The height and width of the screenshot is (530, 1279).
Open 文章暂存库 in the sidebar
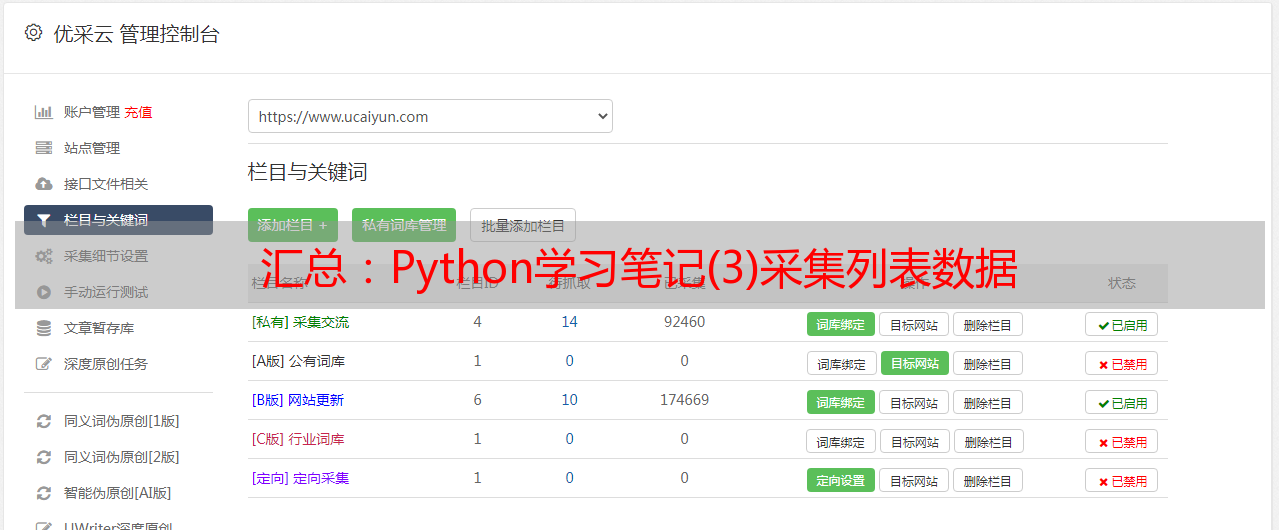point(99,328)
